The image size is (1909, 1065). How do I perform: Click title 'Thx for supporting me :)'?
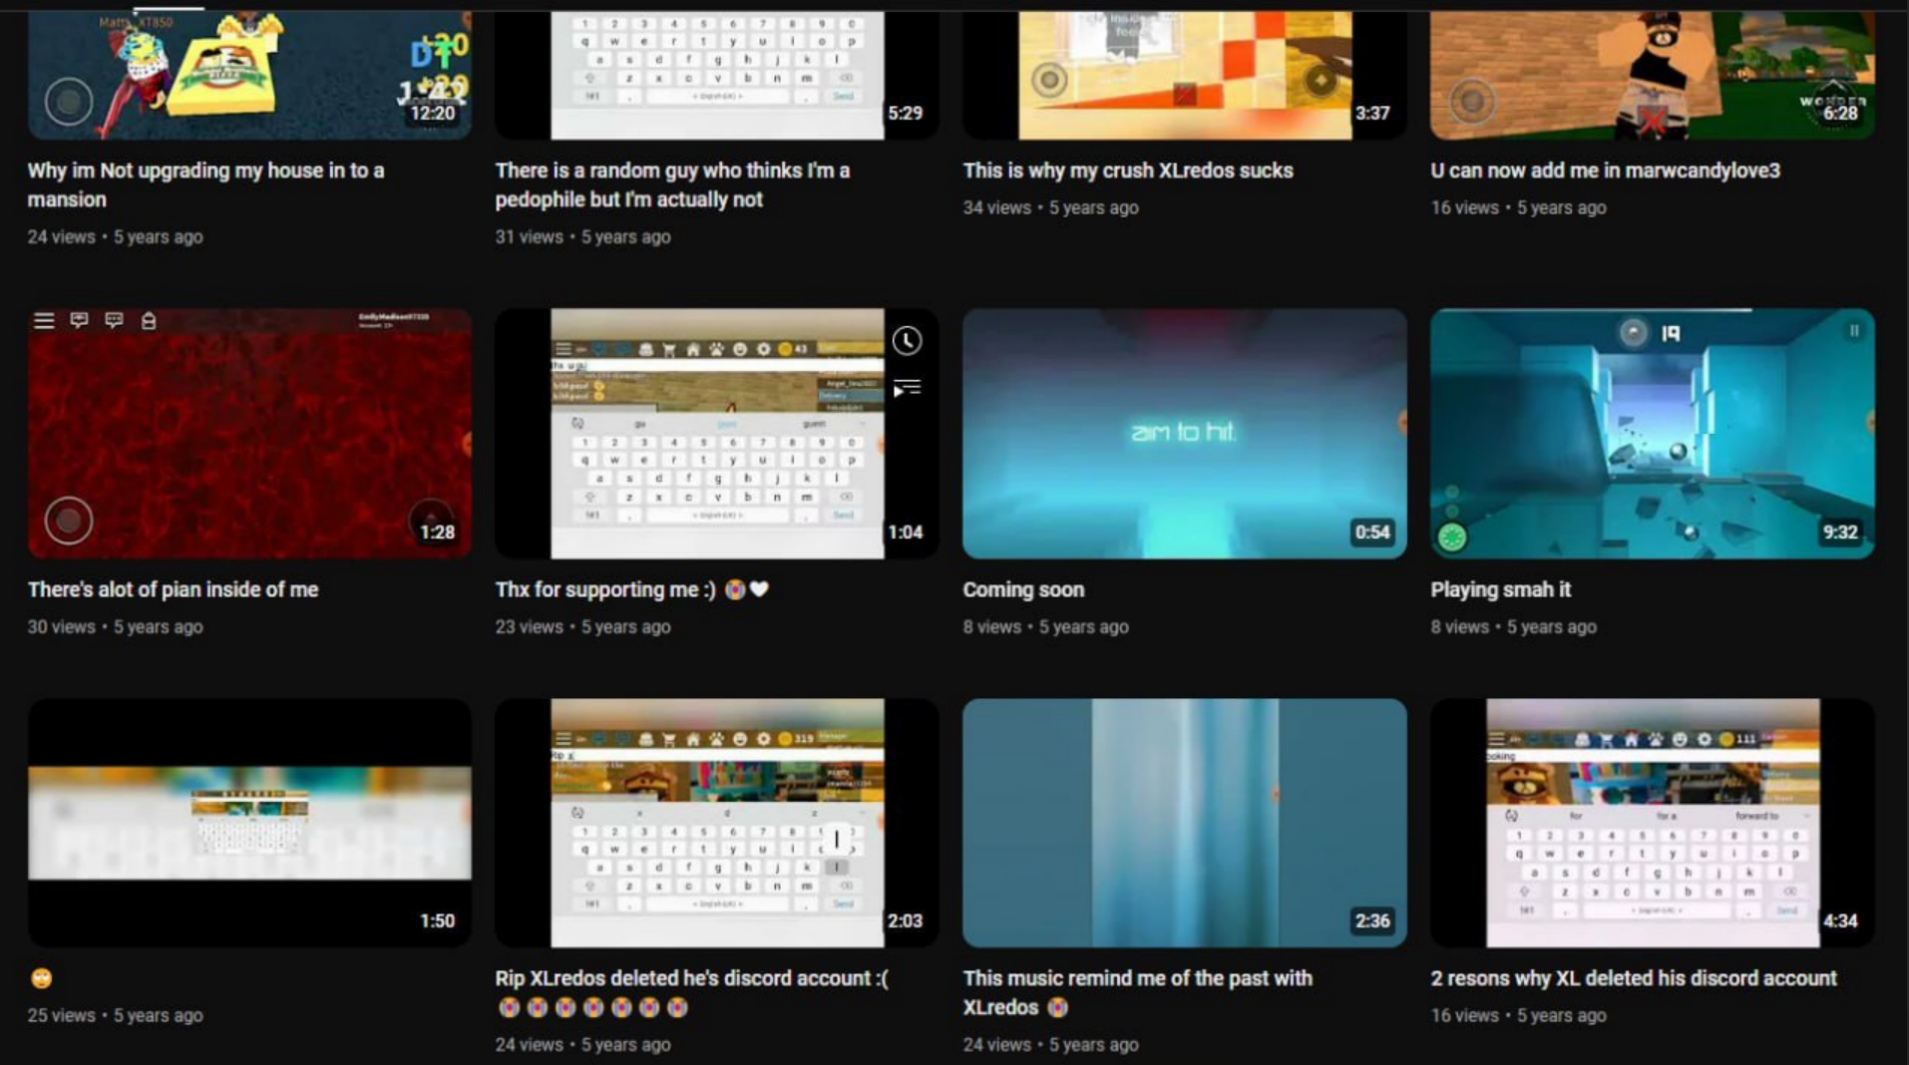click(632, 590)
